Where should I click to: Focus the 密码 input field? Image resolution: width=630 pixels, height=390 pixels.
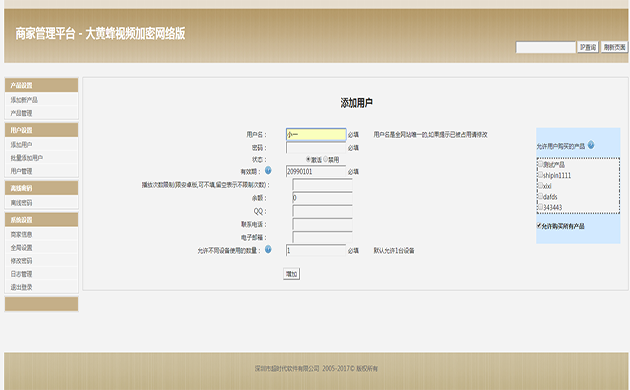[316, 148]
